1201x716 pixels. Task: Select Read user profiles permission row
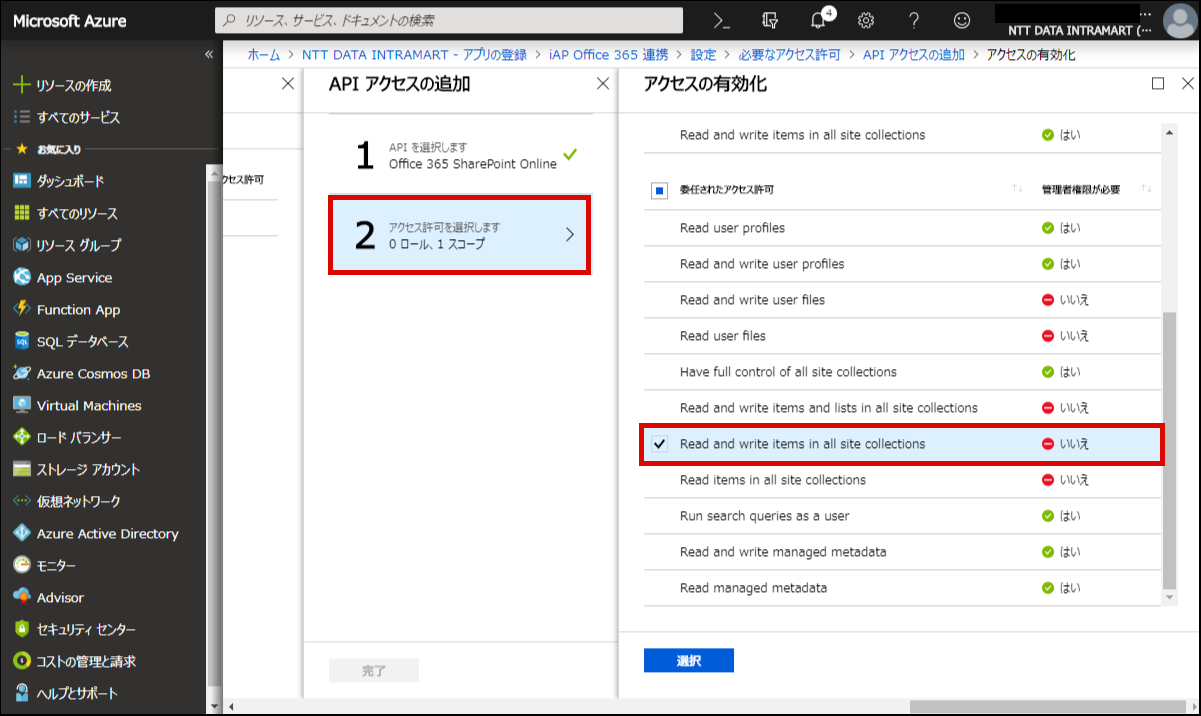pyautogui.click(x=901, y=228)
